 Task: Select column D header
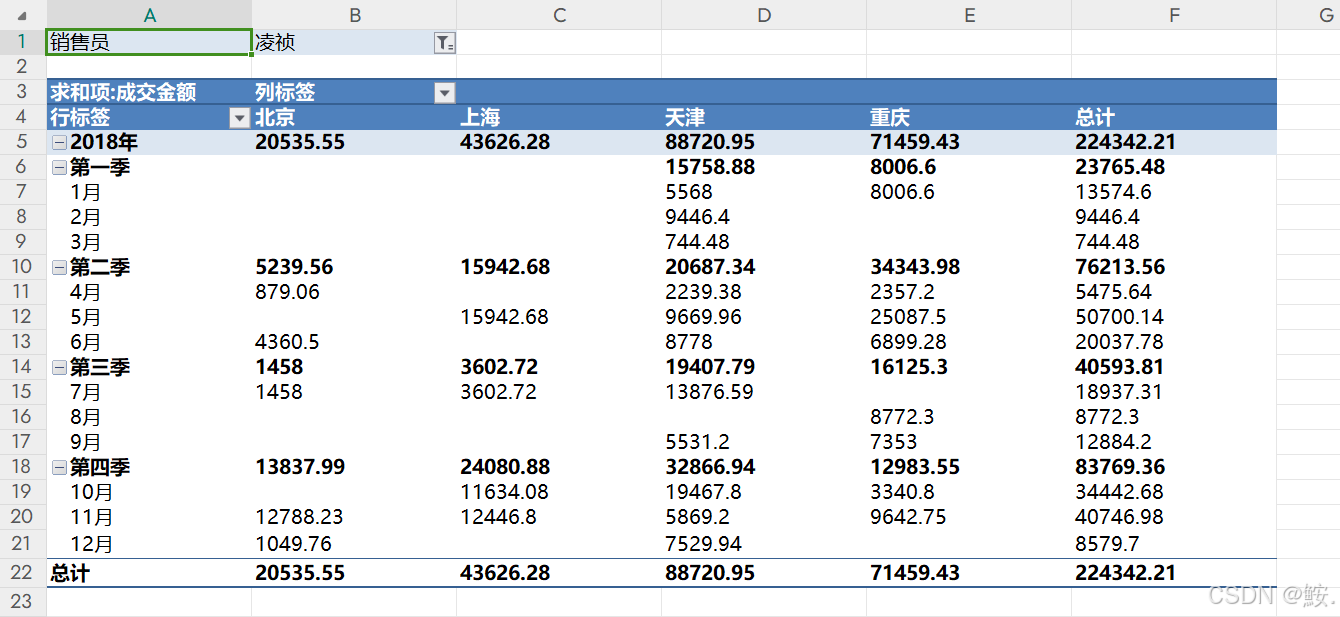(x=764, y=15)
